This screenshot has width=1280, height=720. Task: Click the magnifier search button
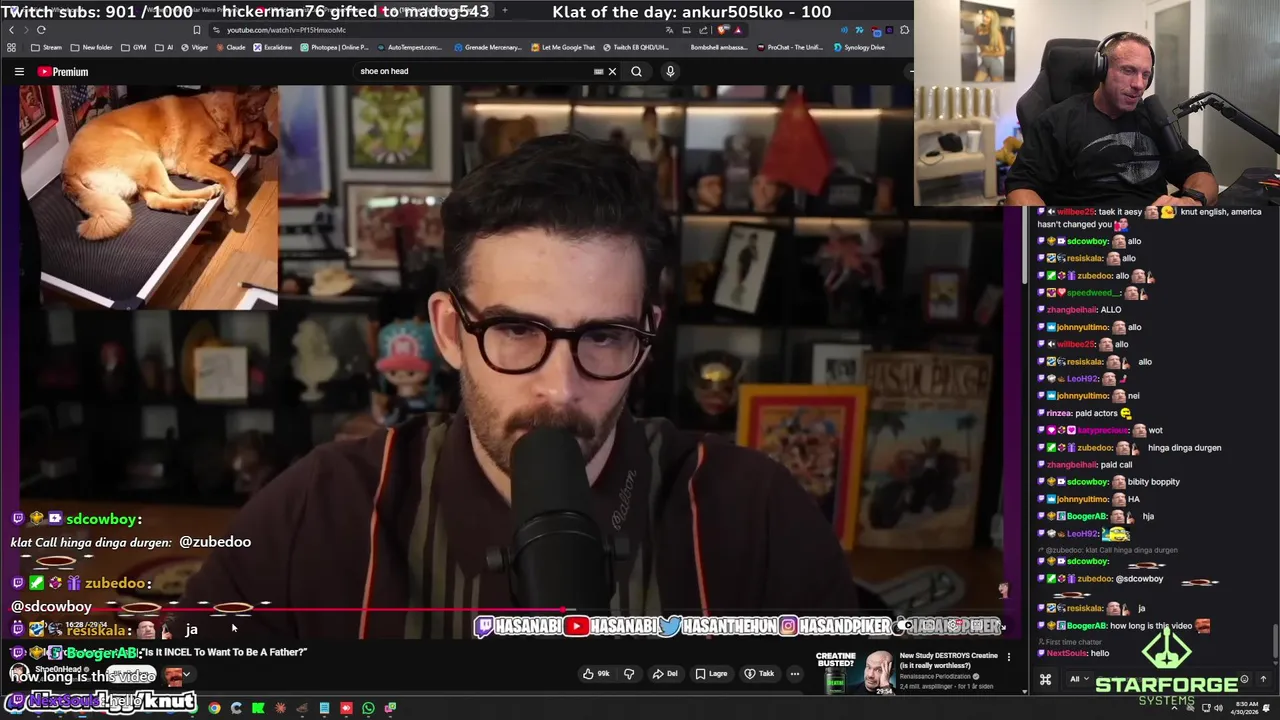pyautogui.click(x=636, y=72)
